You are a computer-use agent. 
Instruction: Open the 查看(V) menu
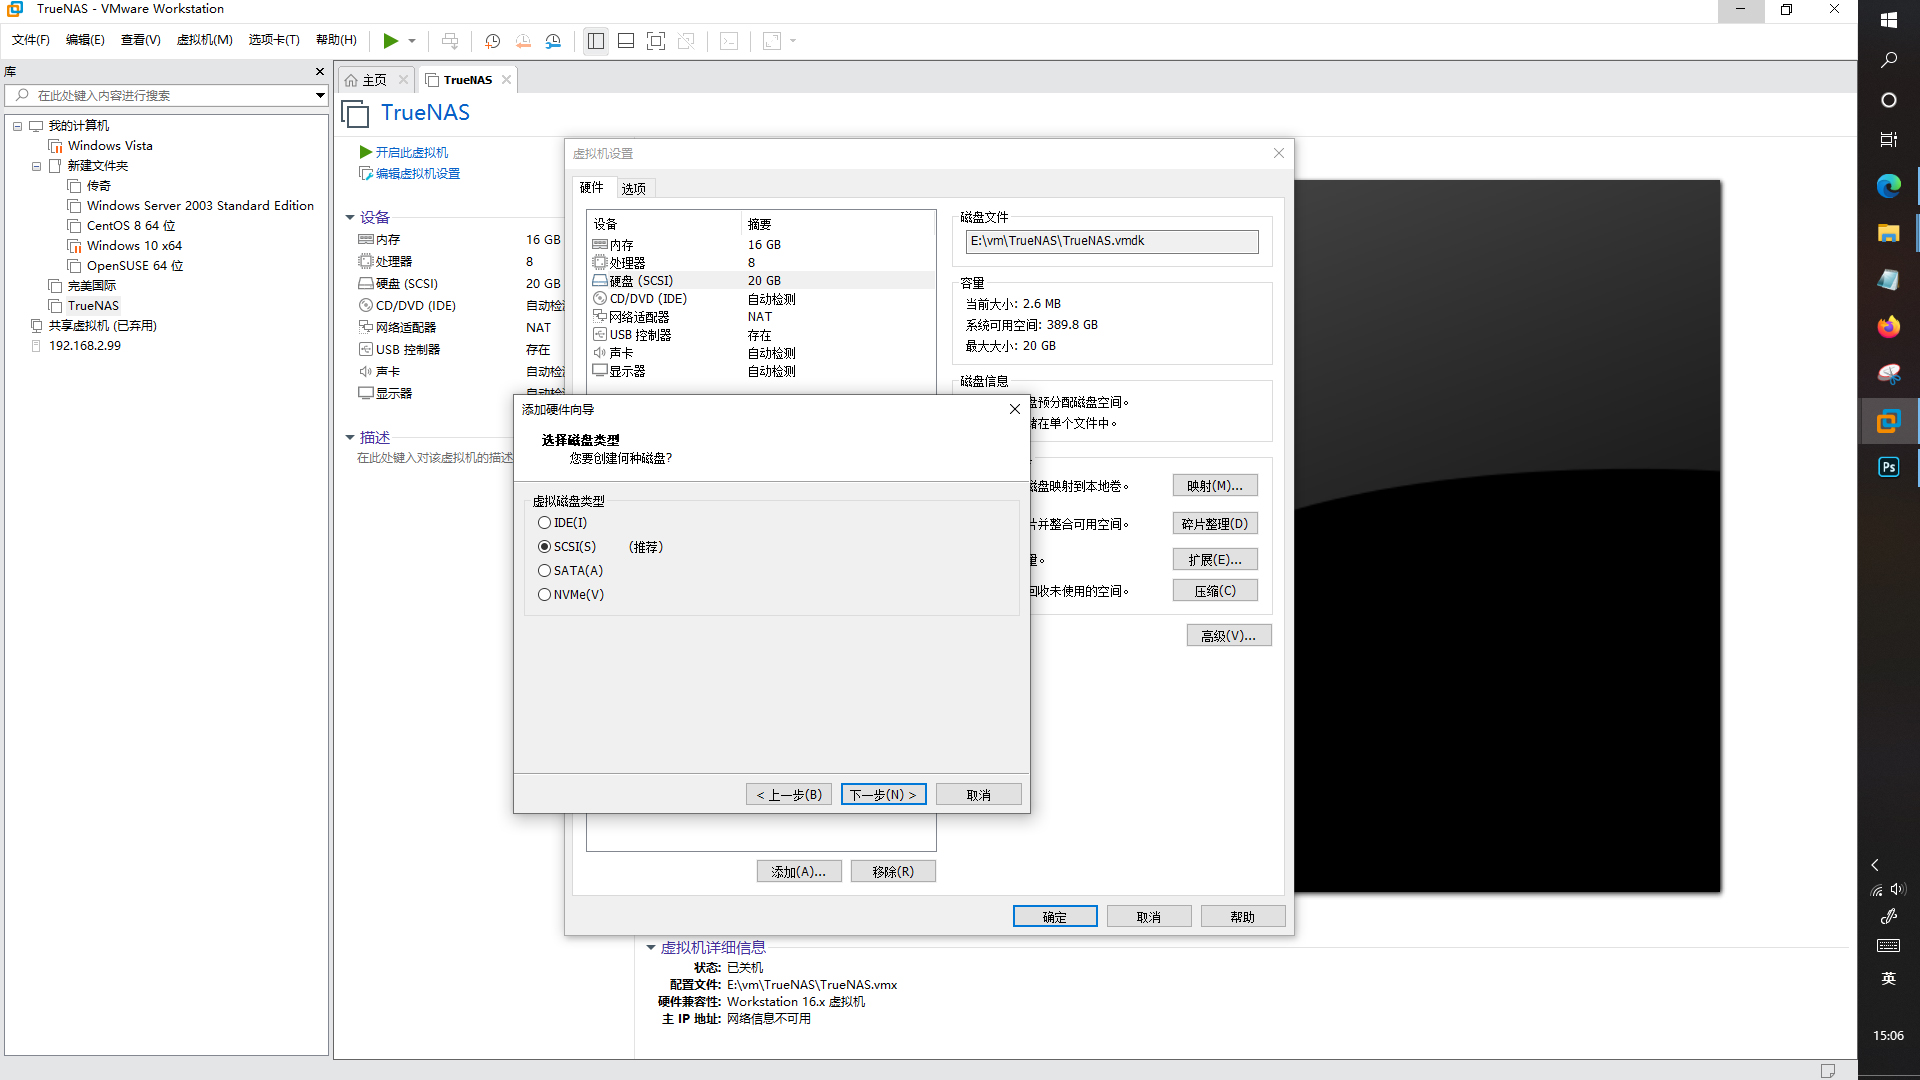point(141,40)
